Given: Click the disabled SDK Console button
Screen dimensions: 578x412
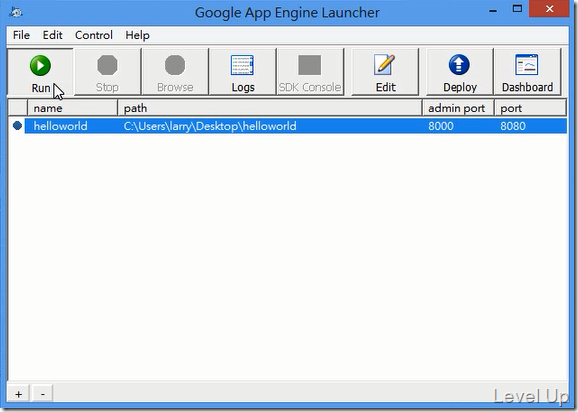Looking at the screenshot, I should (x=310, y=72).
